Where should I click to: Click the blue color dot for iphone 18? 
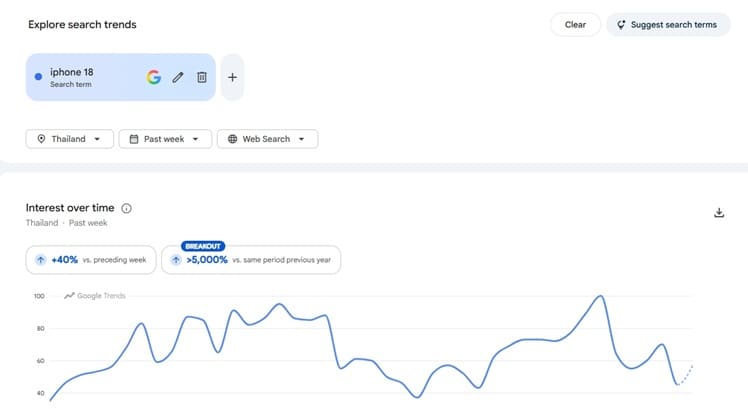point(39,76)
